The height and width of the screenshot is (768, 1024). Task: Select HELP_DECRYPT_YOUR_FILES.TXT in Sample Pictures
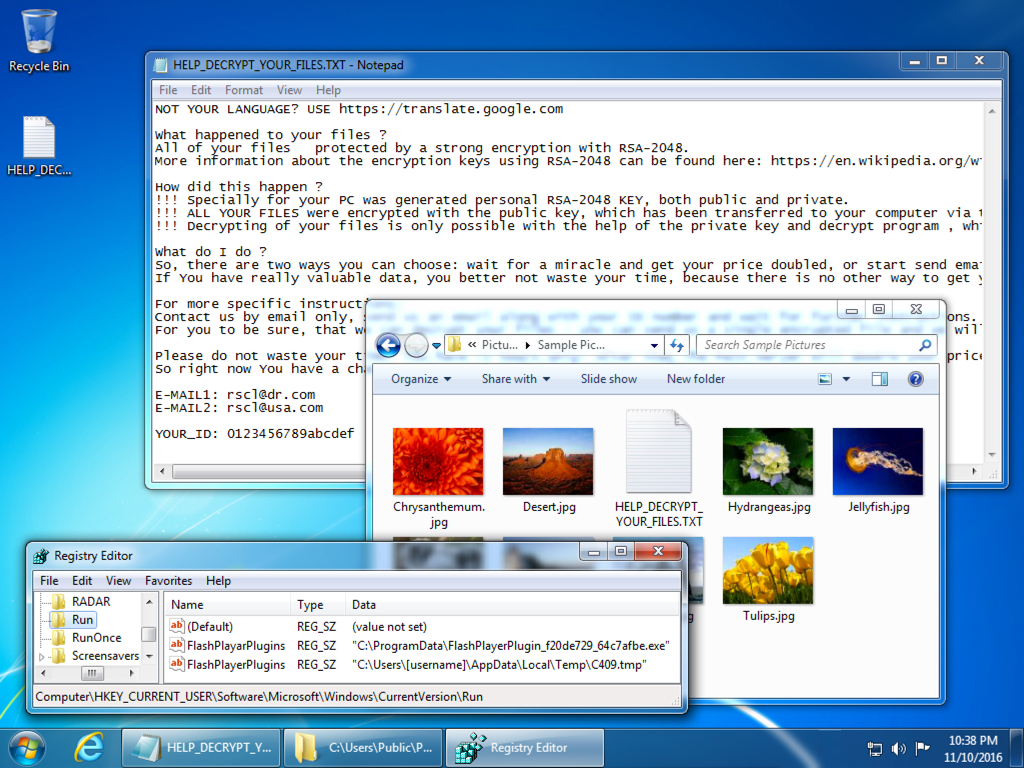658,468
